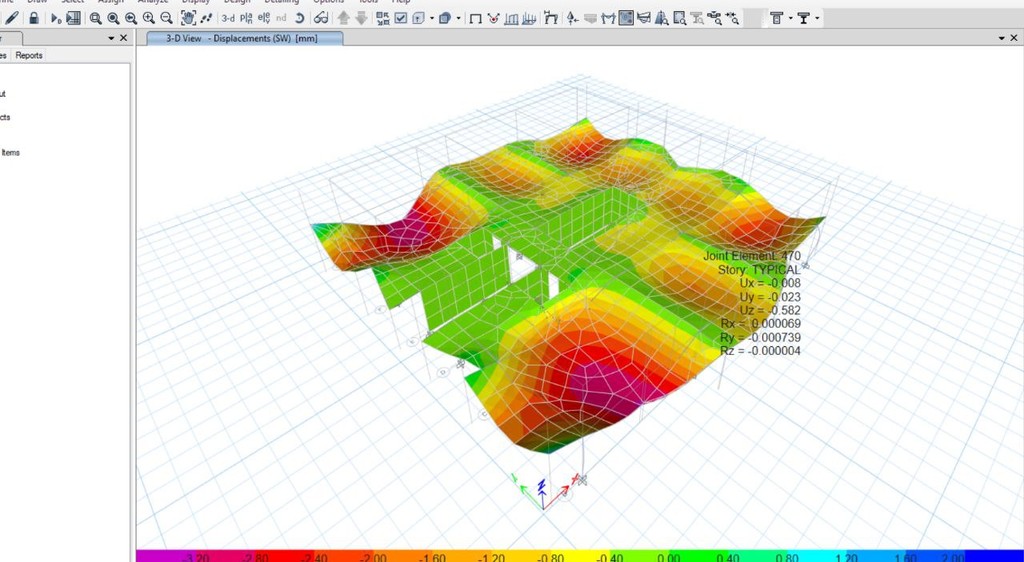Click the Ry = -0.000739 rotation value
Viewport: 1024px width, 562px height.
point(761,337)
